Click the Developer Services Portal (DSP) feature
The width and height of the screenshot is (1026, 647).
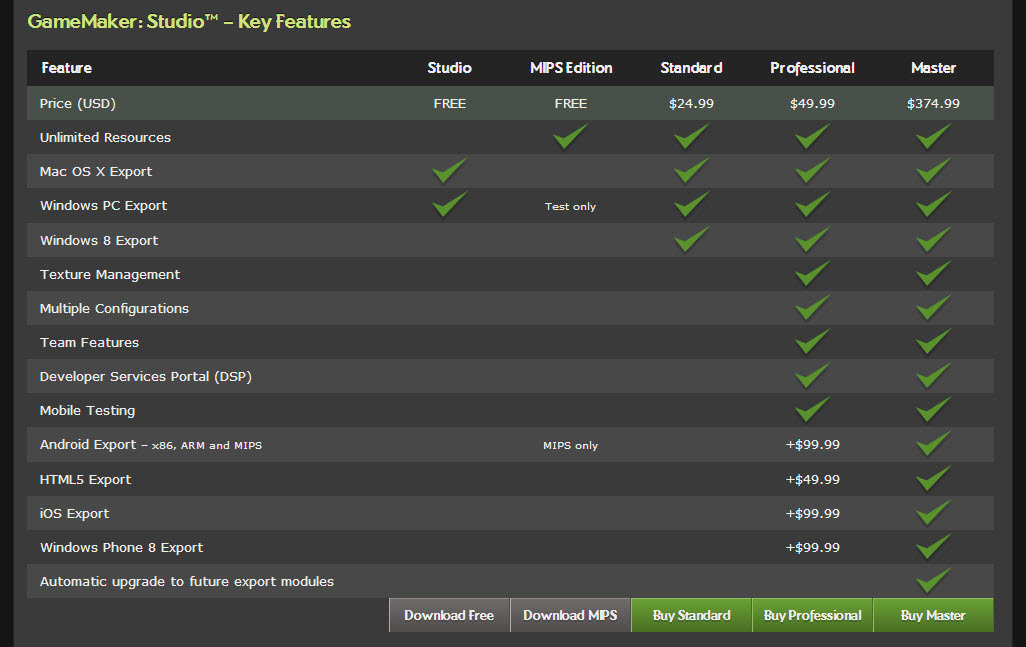coord(145,376)
